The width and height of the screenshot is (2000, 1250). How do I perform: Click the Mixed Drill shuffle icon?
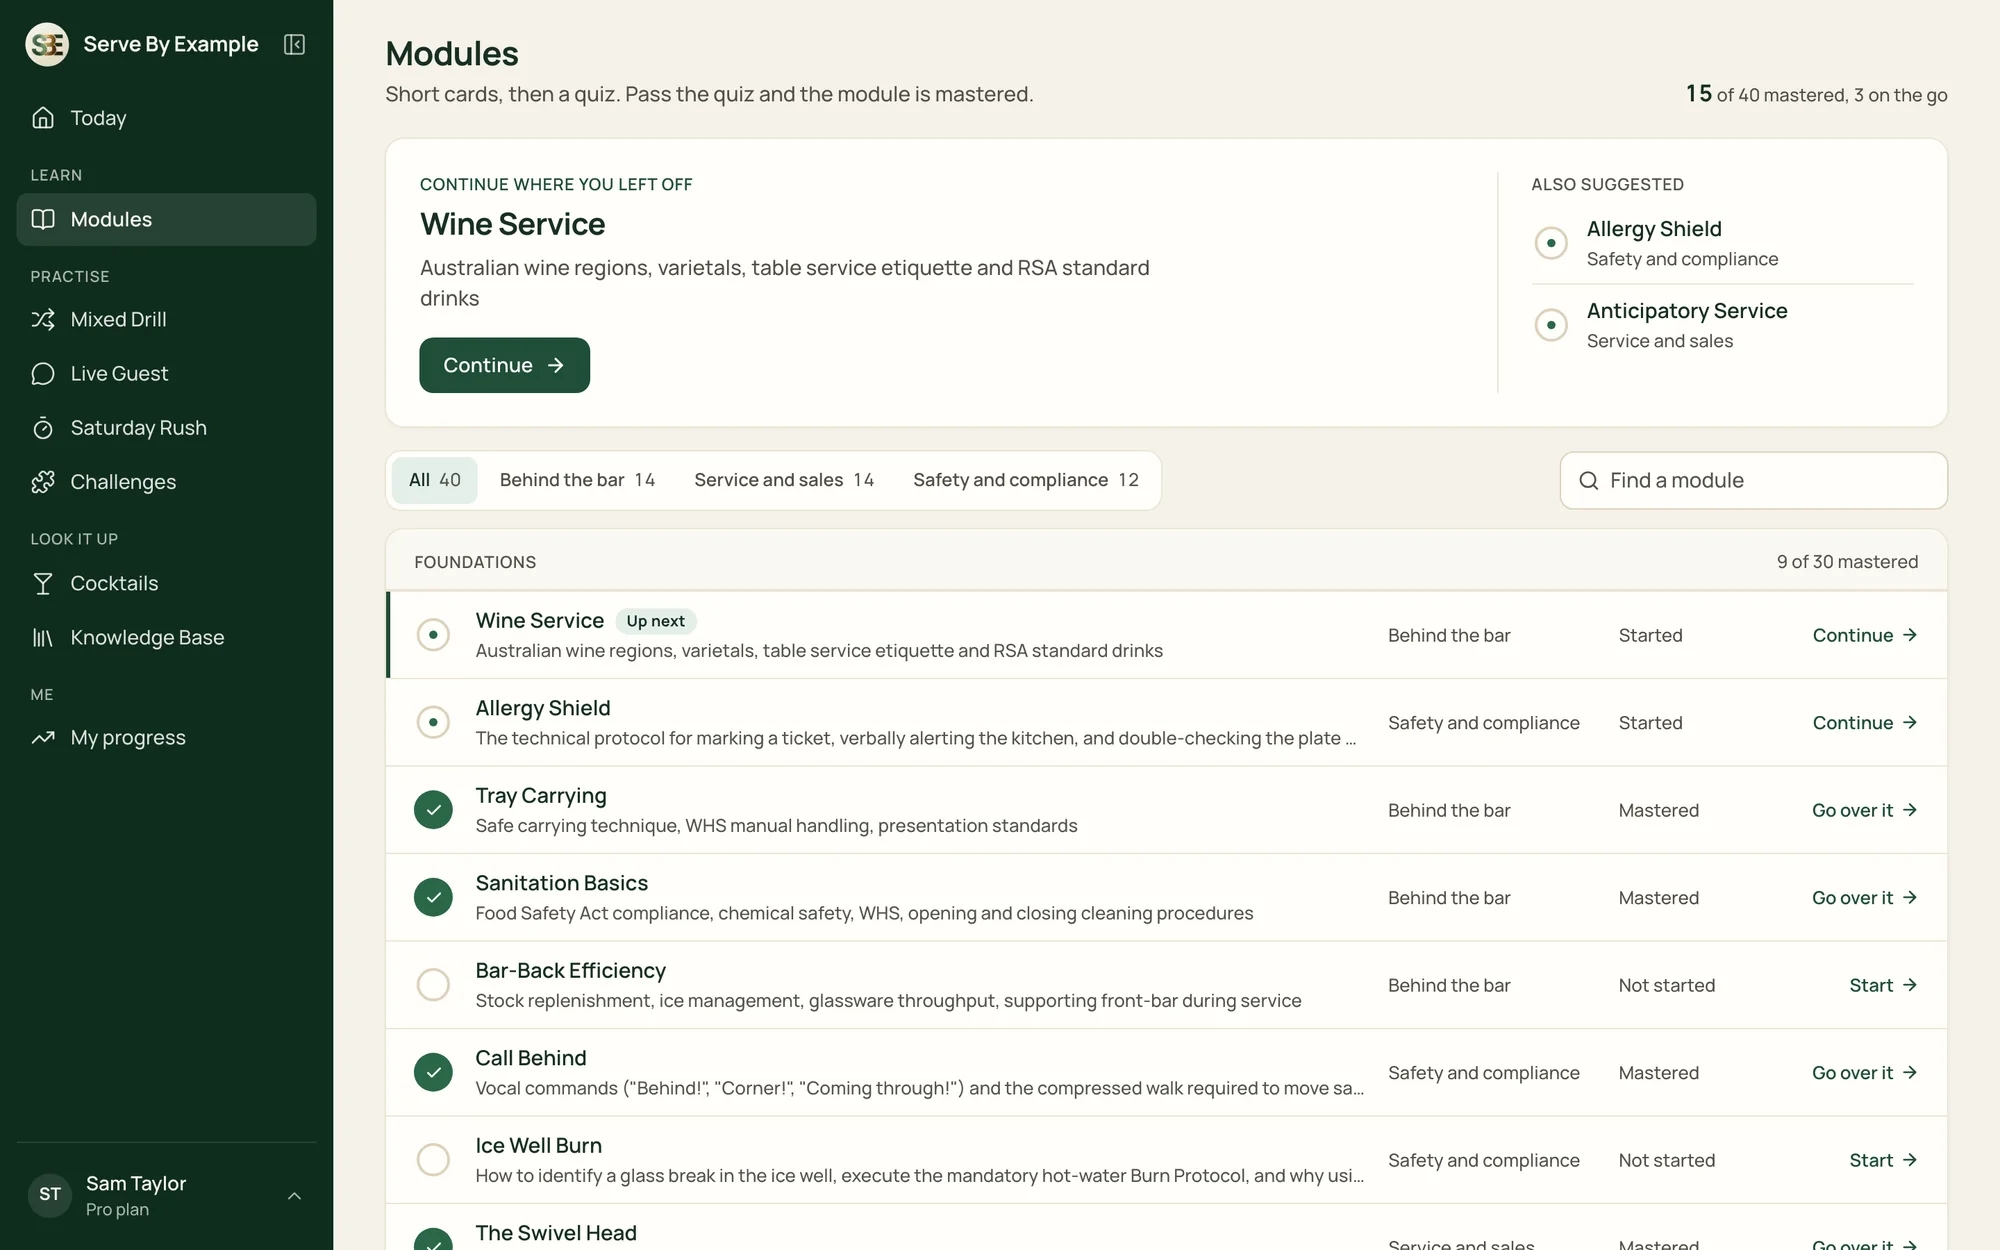tap(43, 319)
